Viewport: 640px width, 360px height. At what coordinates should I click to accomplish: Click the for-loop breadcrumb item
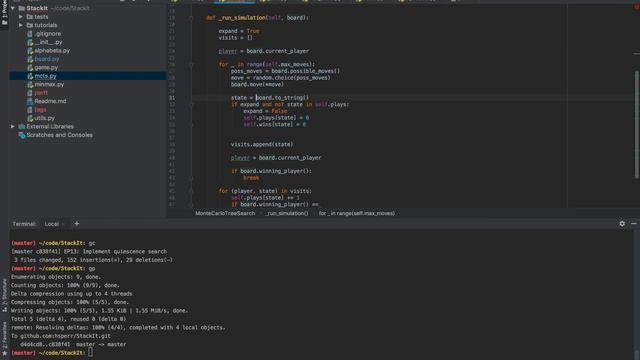357,213
